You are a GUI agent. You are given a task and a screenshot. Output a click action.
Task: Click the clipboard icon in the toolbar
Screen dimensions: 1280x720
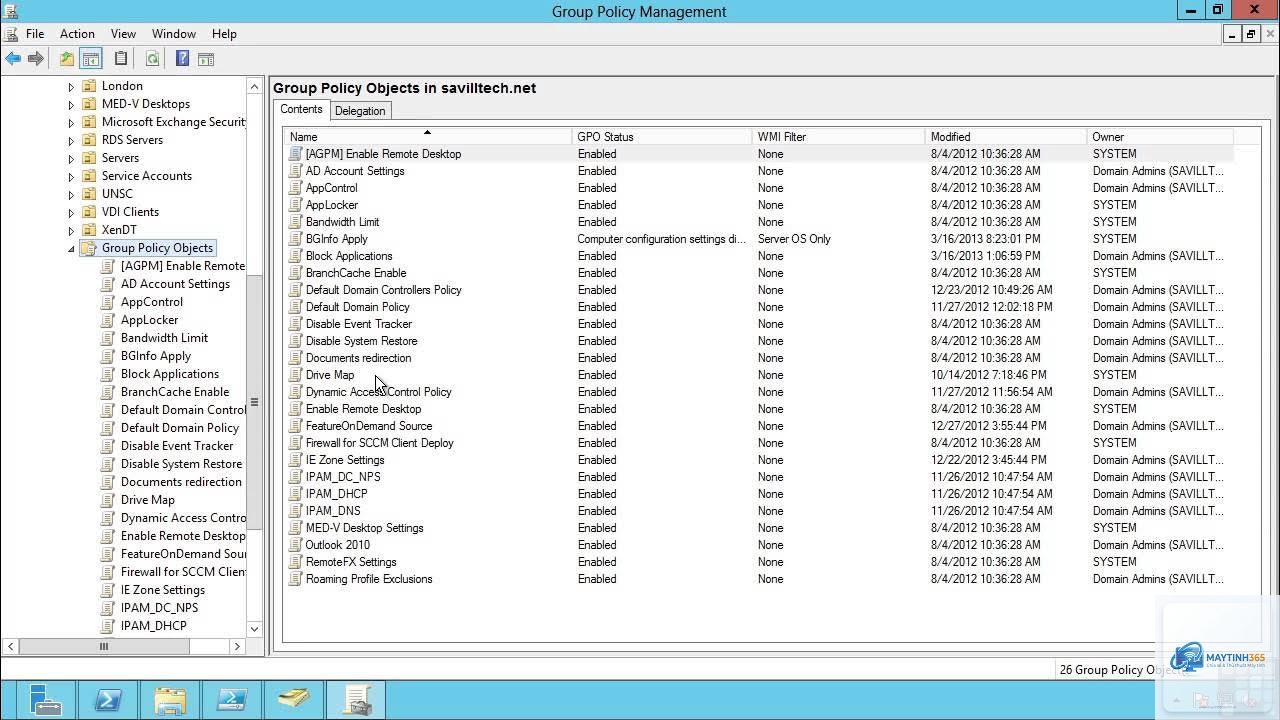(121, 59)
